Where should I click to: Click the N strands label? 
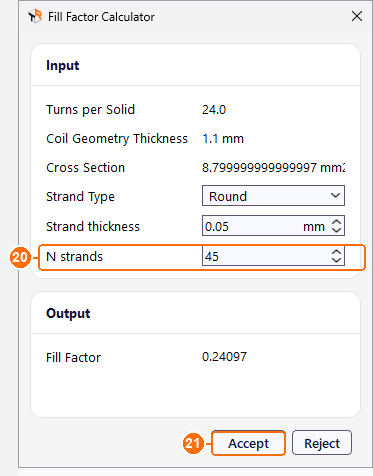[x=74, y=257]
